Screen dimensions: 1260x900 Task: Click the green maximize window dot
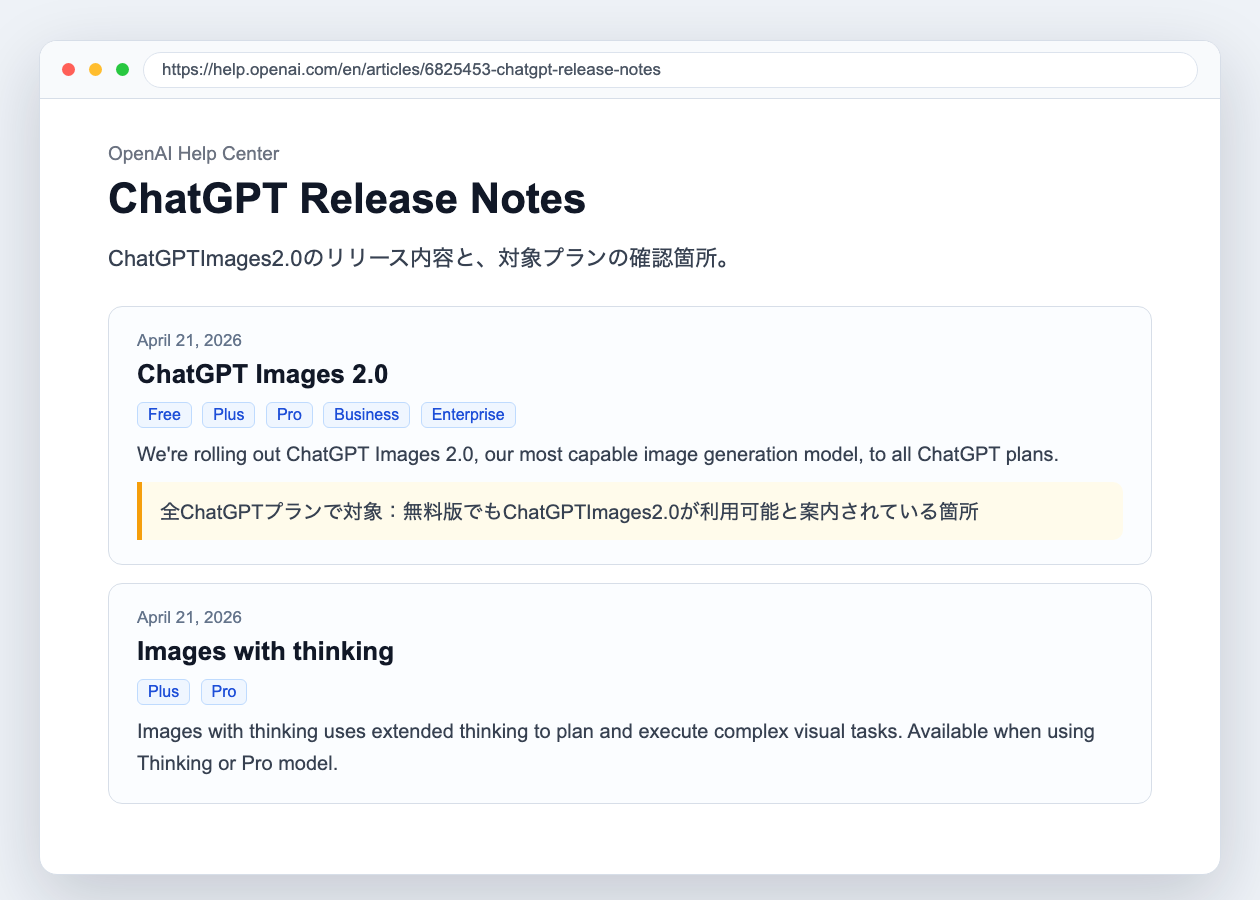click(123, 70)
